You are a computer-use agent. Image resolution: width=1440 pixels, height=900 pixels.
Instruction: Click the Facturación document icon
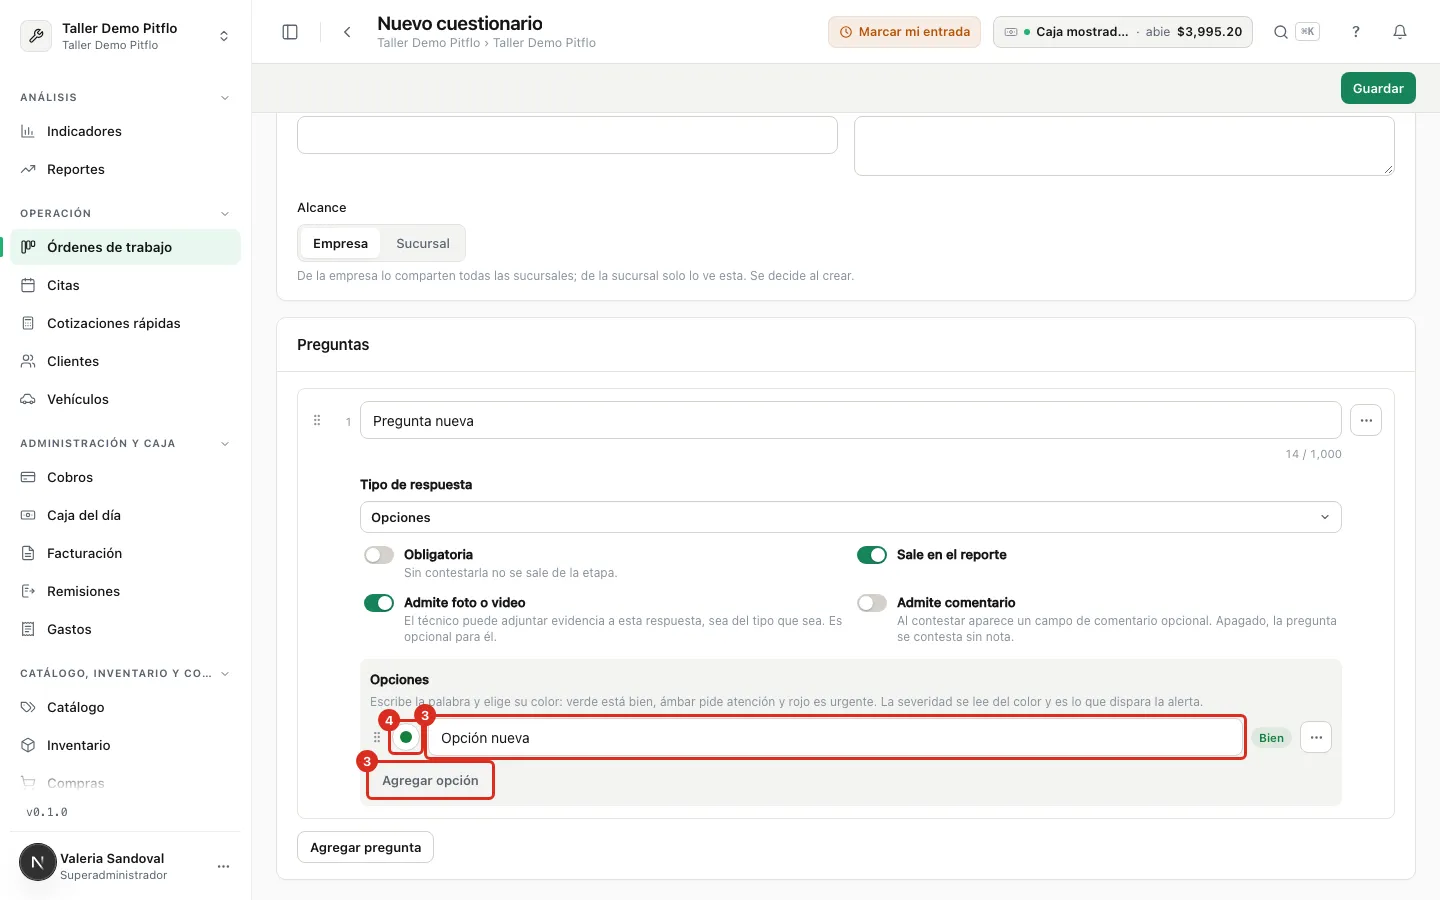pos(28,553)
